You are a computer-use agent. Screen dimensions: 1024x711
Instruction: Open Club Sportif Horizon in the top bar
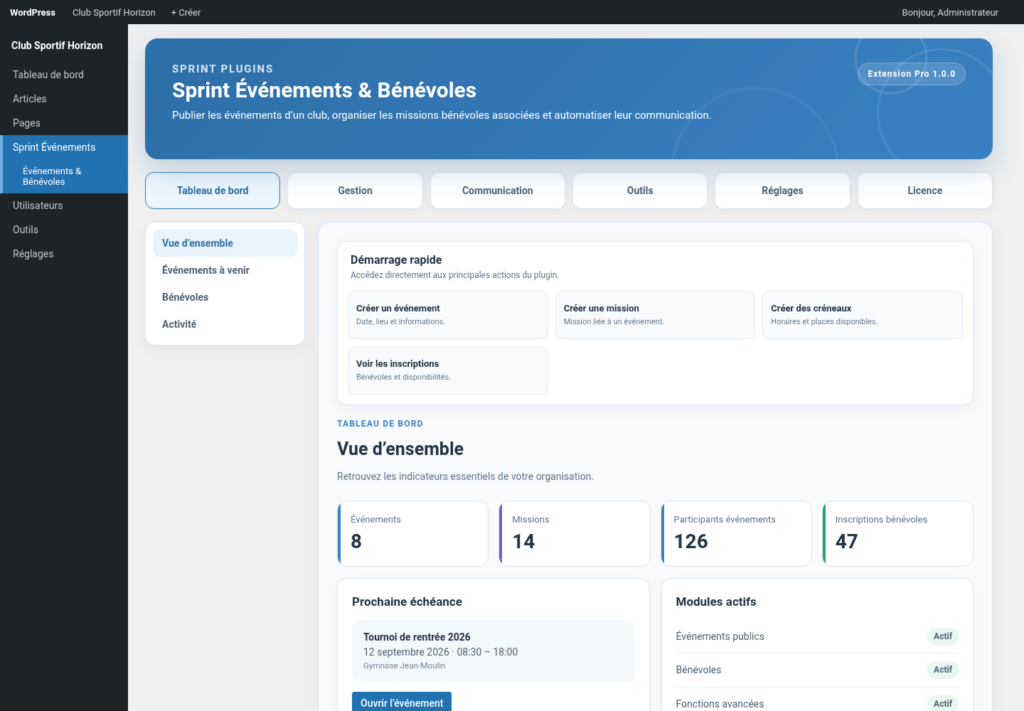click(x=114, y=12)
